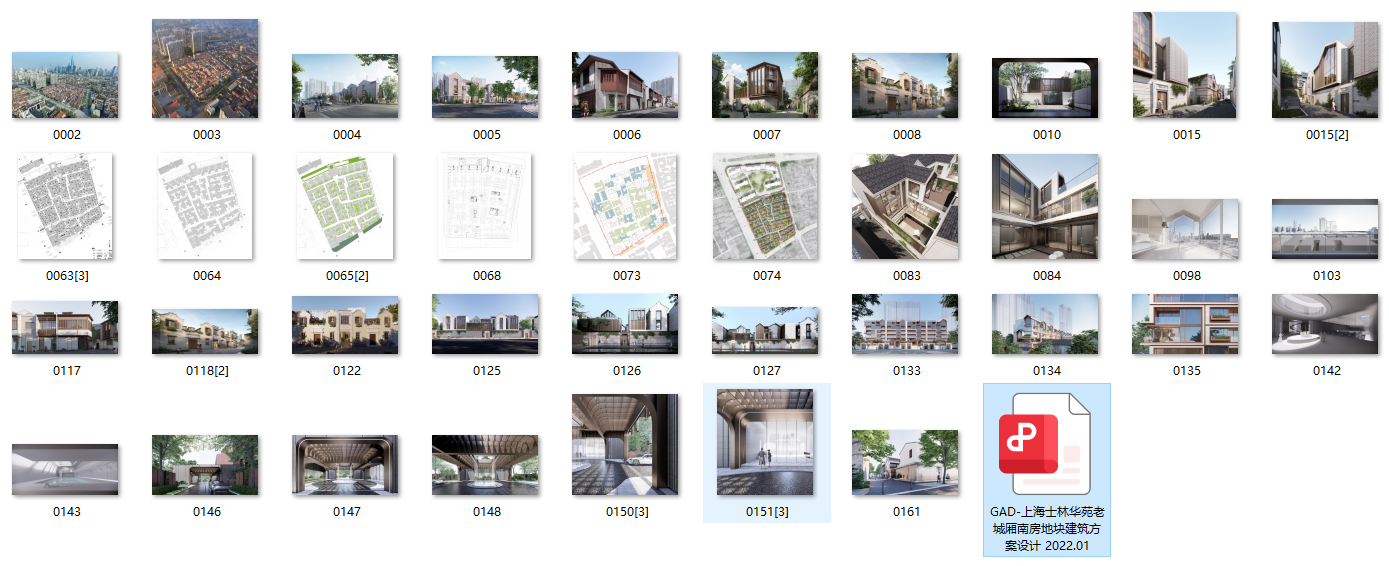Open facade render thumbnail 0122
The width and height of the screenshot is (1389, 566).
[345, 325]
